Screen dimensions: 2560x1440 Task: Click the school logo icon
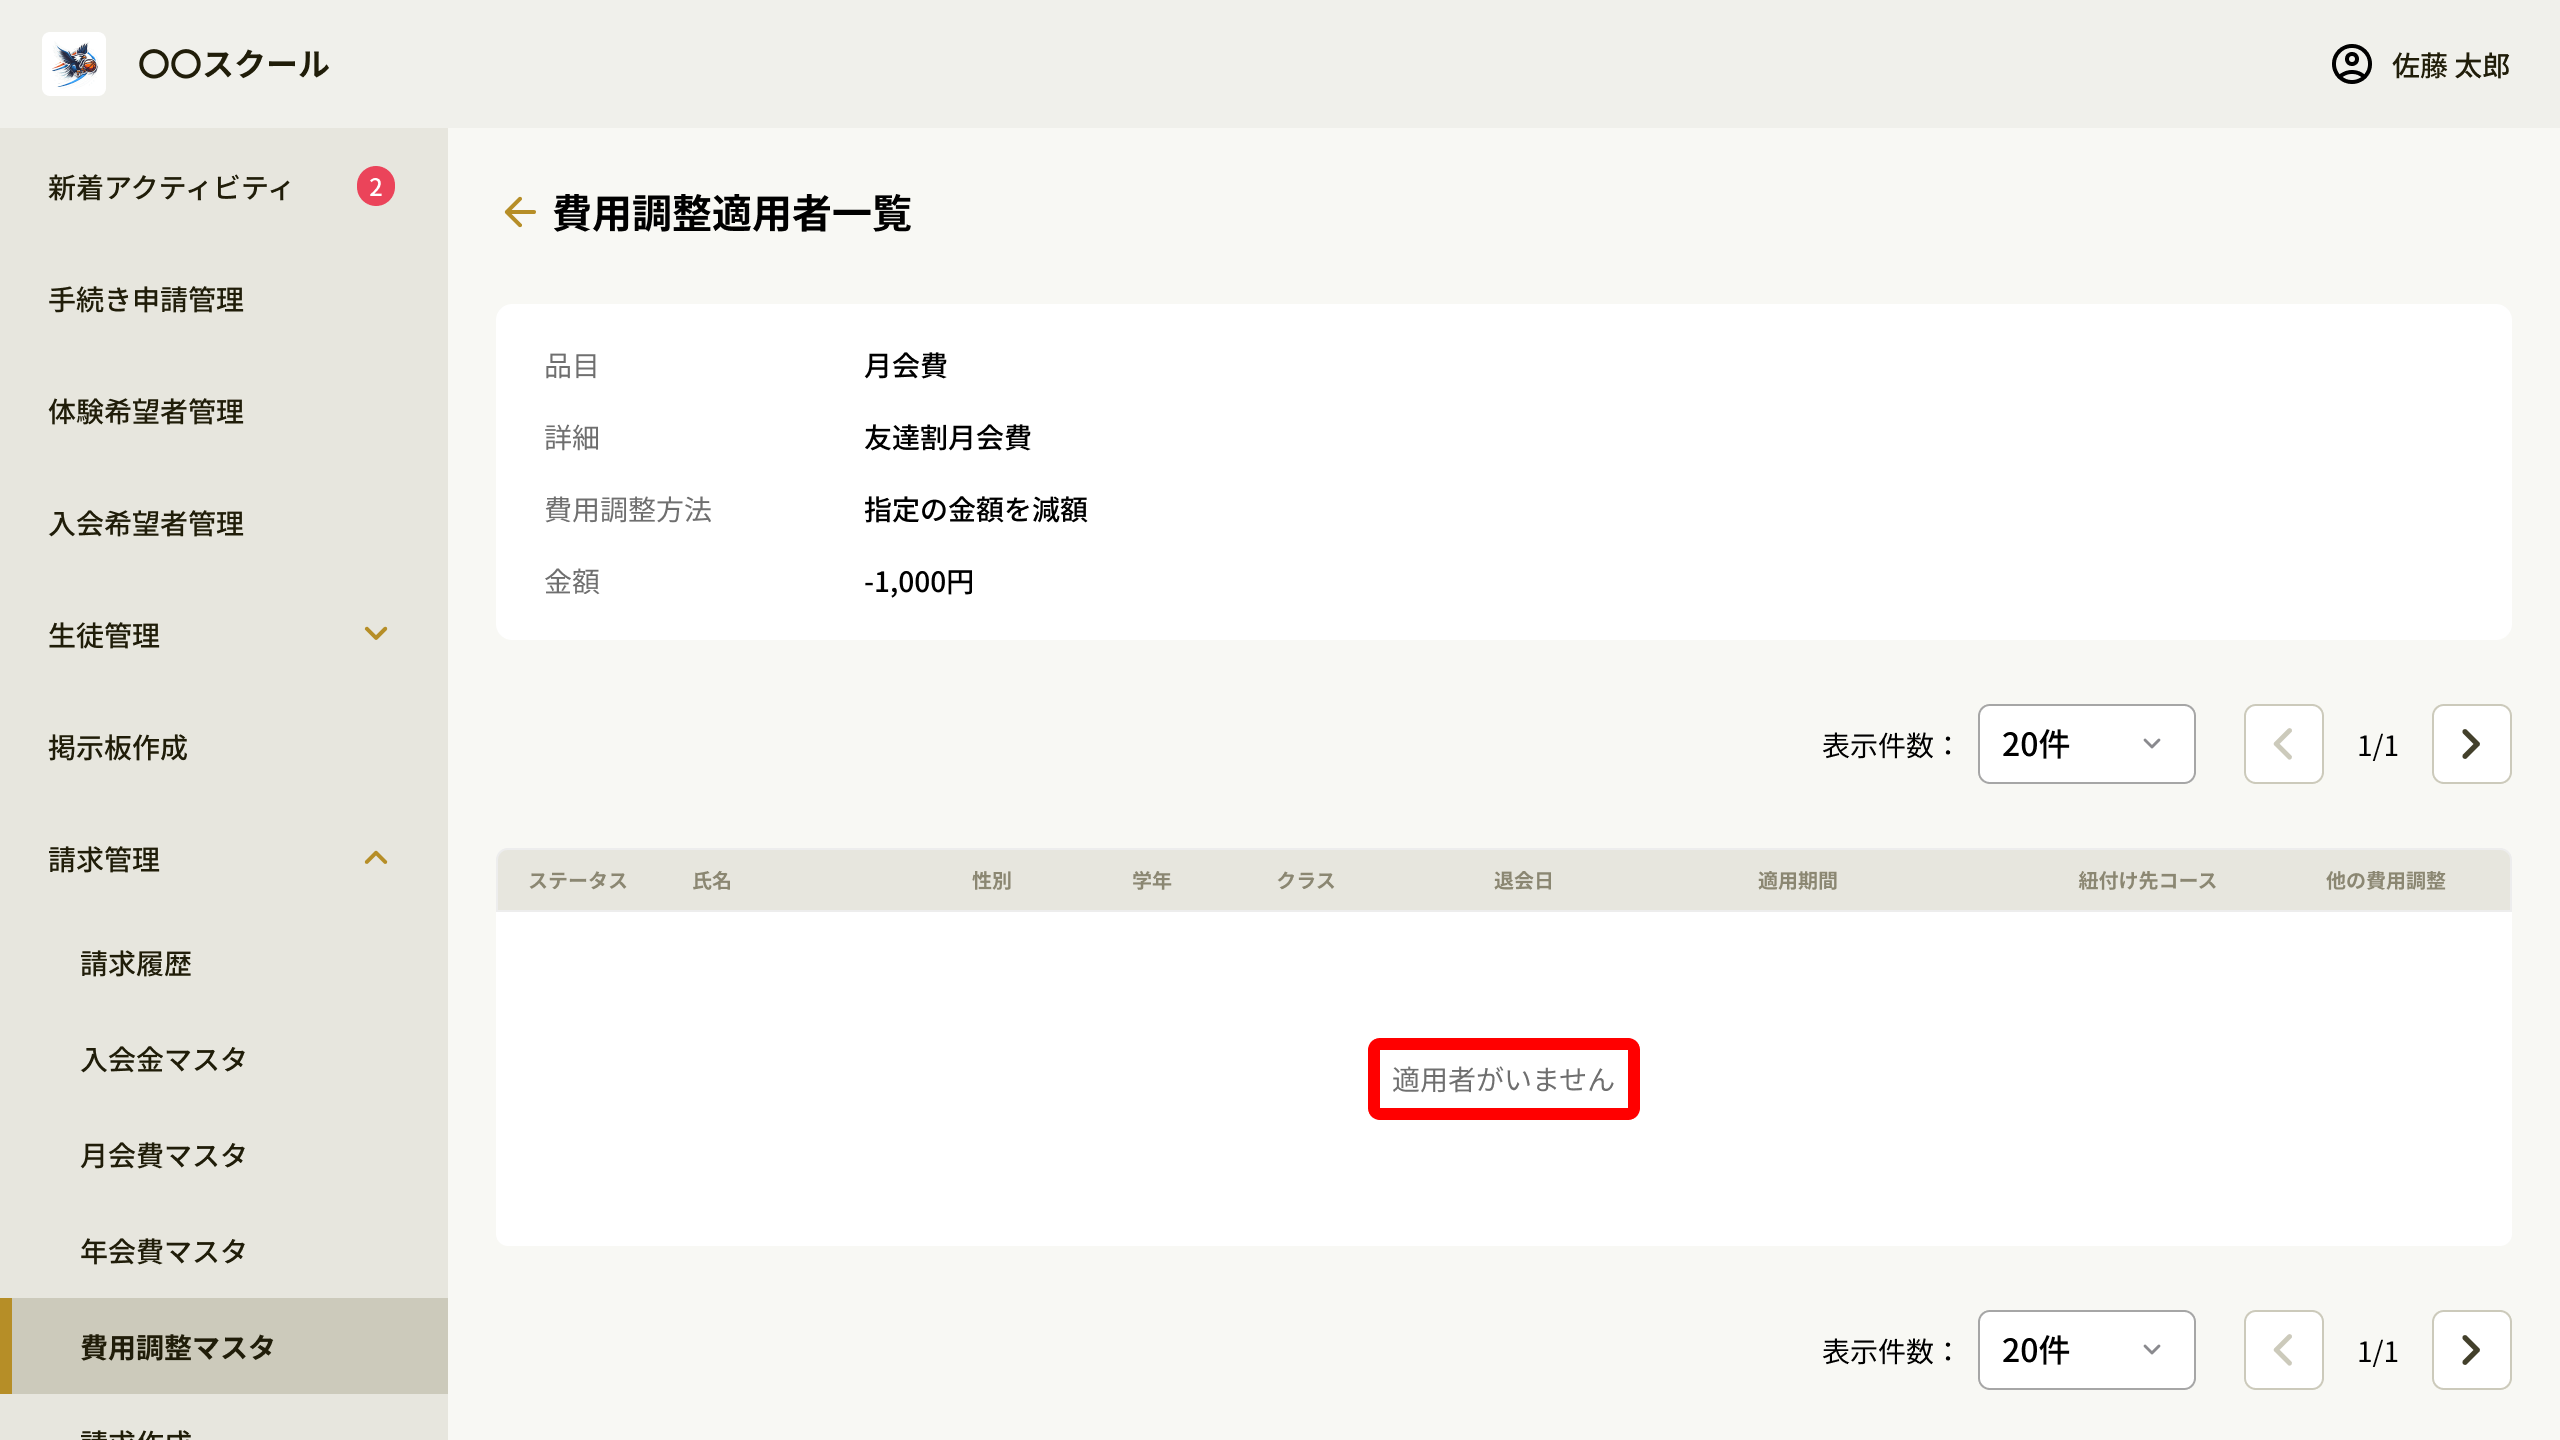74,64
